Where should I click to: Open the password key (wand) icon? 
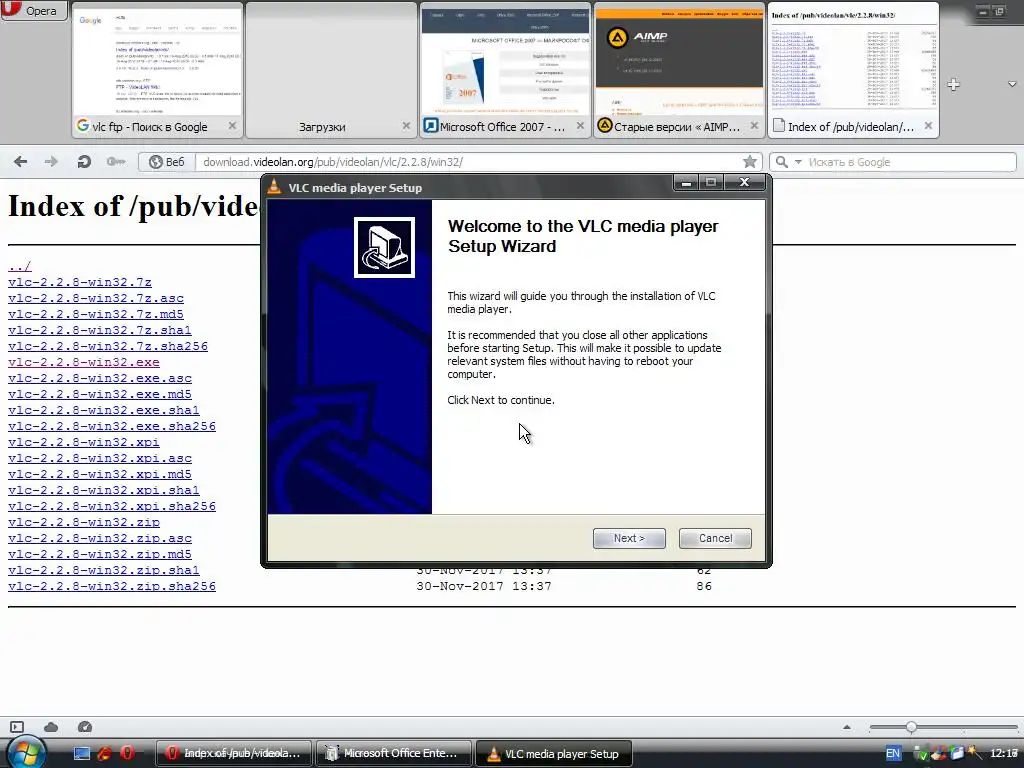click(x=116, y=161)
